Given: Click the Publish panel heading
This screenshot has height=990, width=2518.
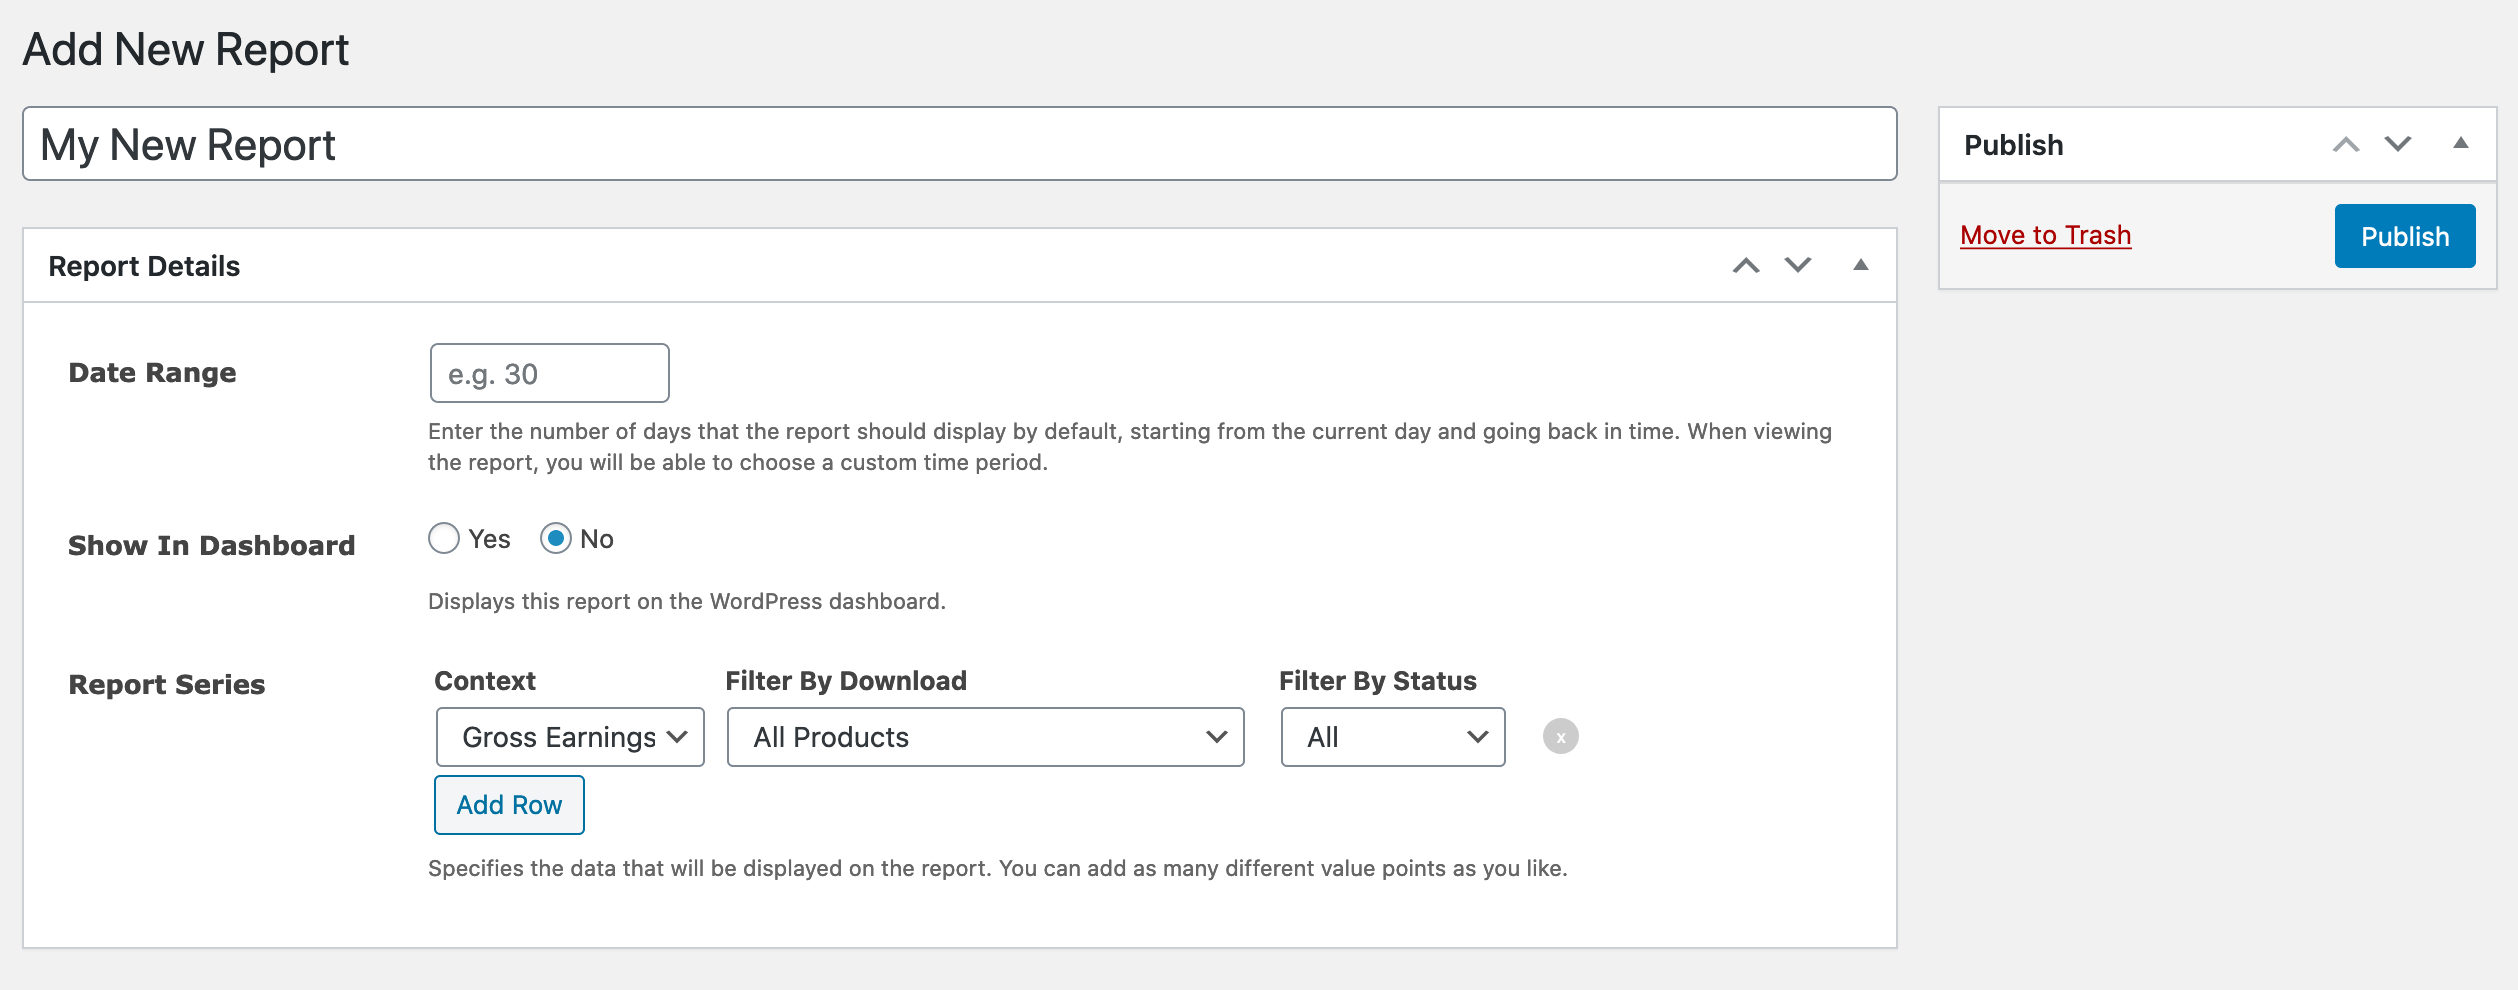Looking at the screenshot, I should coord(2013,145).
